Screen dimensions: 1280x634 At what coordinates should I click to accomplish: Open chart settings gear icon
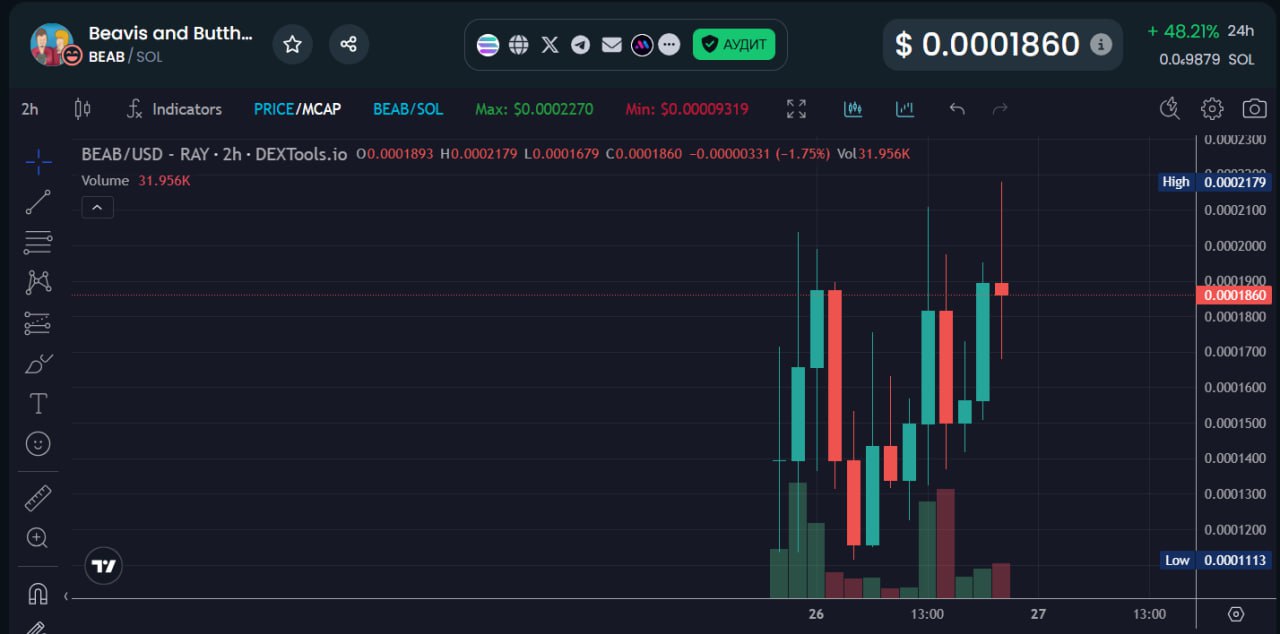[x=1212, y=109]
